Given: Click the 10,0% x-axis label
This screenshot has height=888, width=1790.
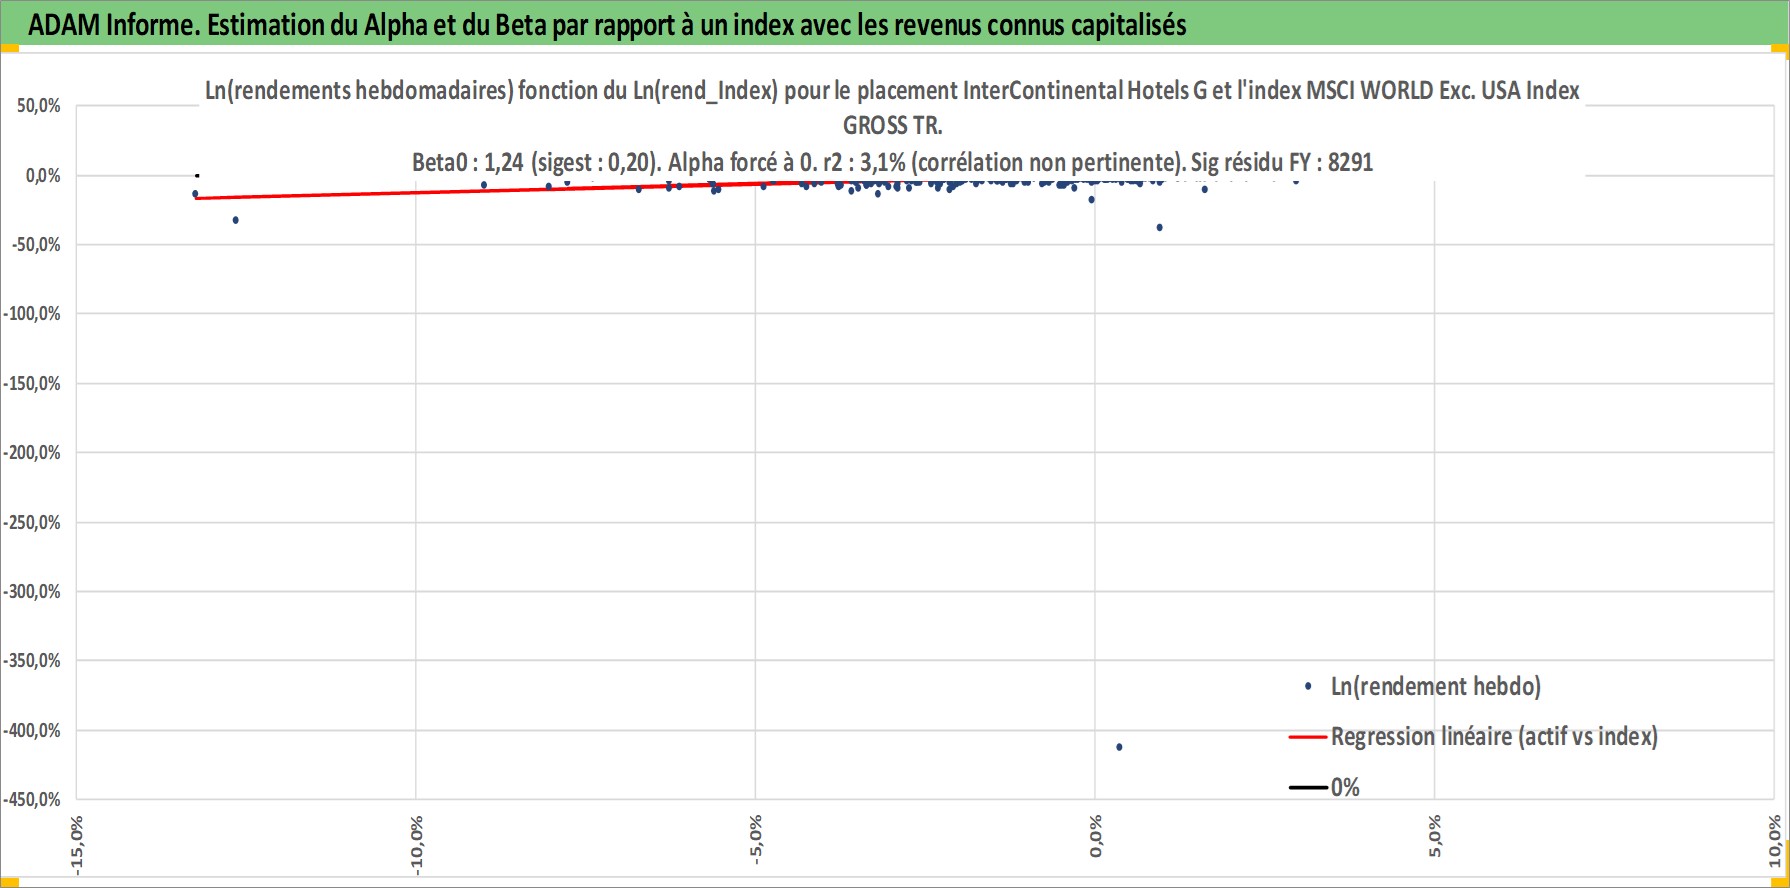Looking at the screenshot, I should coord(1775,840).
